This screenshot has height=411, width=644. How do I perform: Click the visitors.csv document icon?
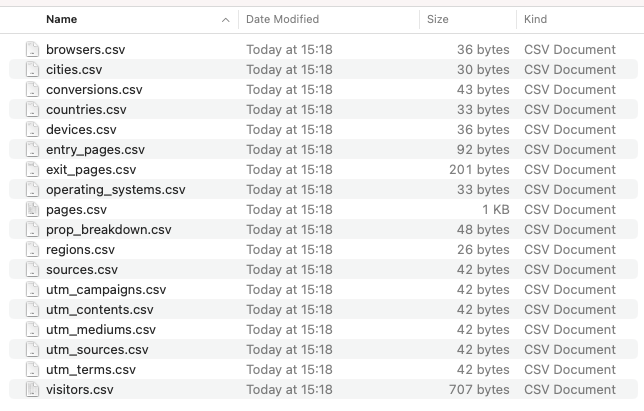(x=32, y=390)
